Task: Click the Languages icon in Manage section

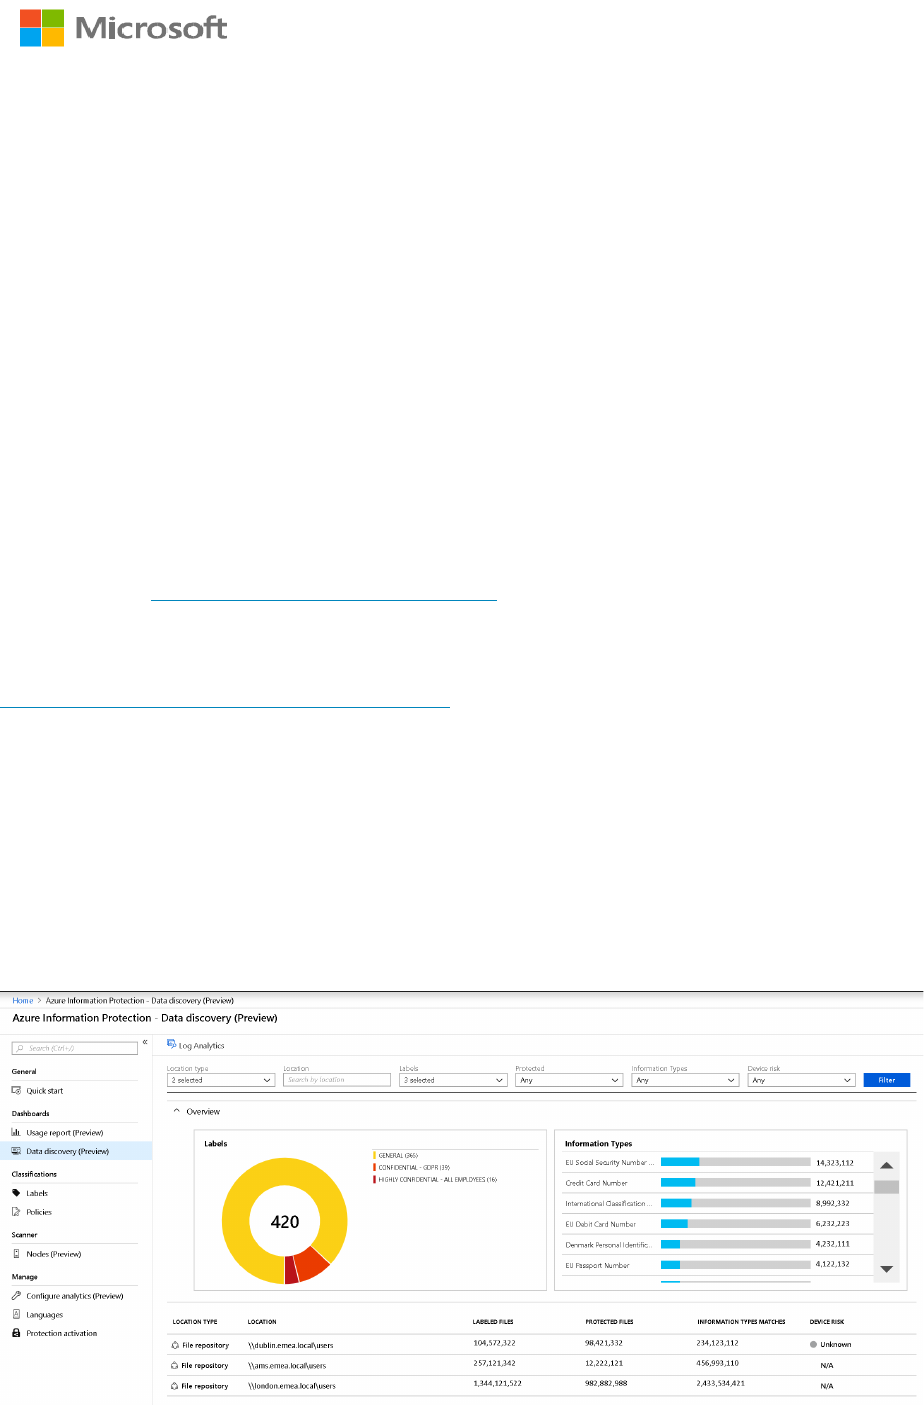Action: tap(16, 1315)
